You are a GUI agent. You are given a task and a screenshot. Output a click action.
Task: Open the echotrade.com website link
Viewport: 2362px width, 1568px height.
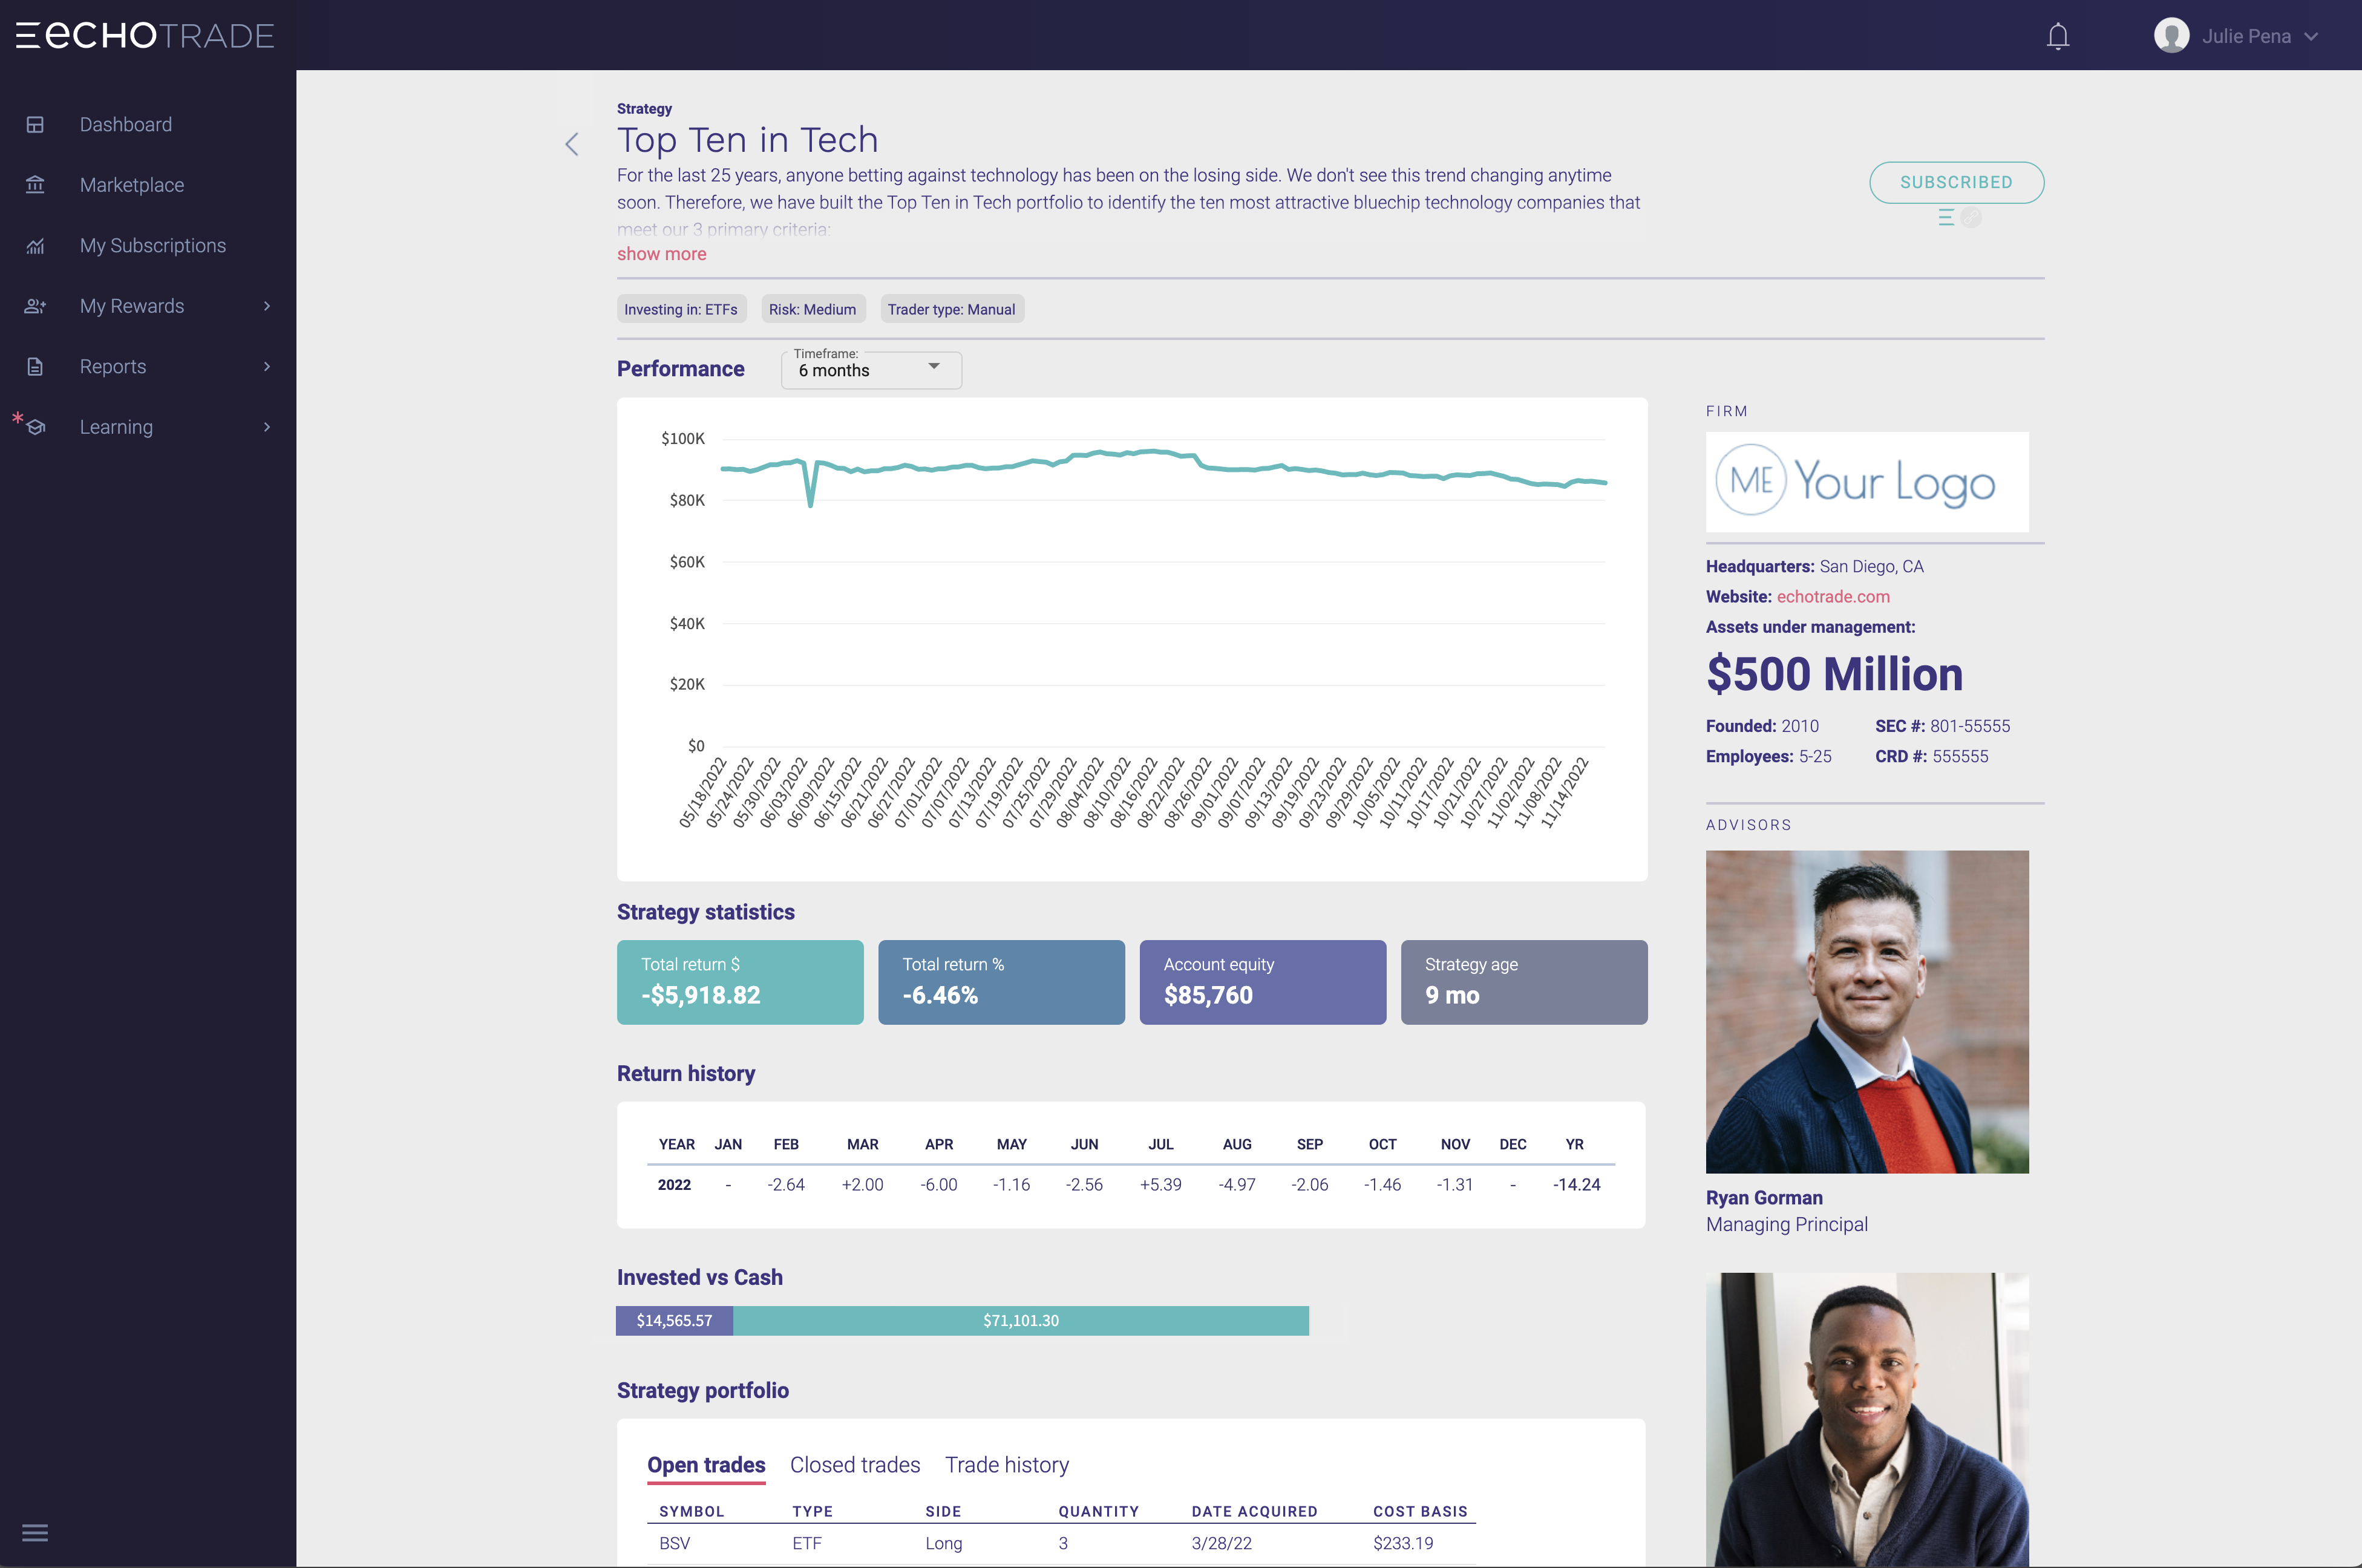[x=1833, y=596]
